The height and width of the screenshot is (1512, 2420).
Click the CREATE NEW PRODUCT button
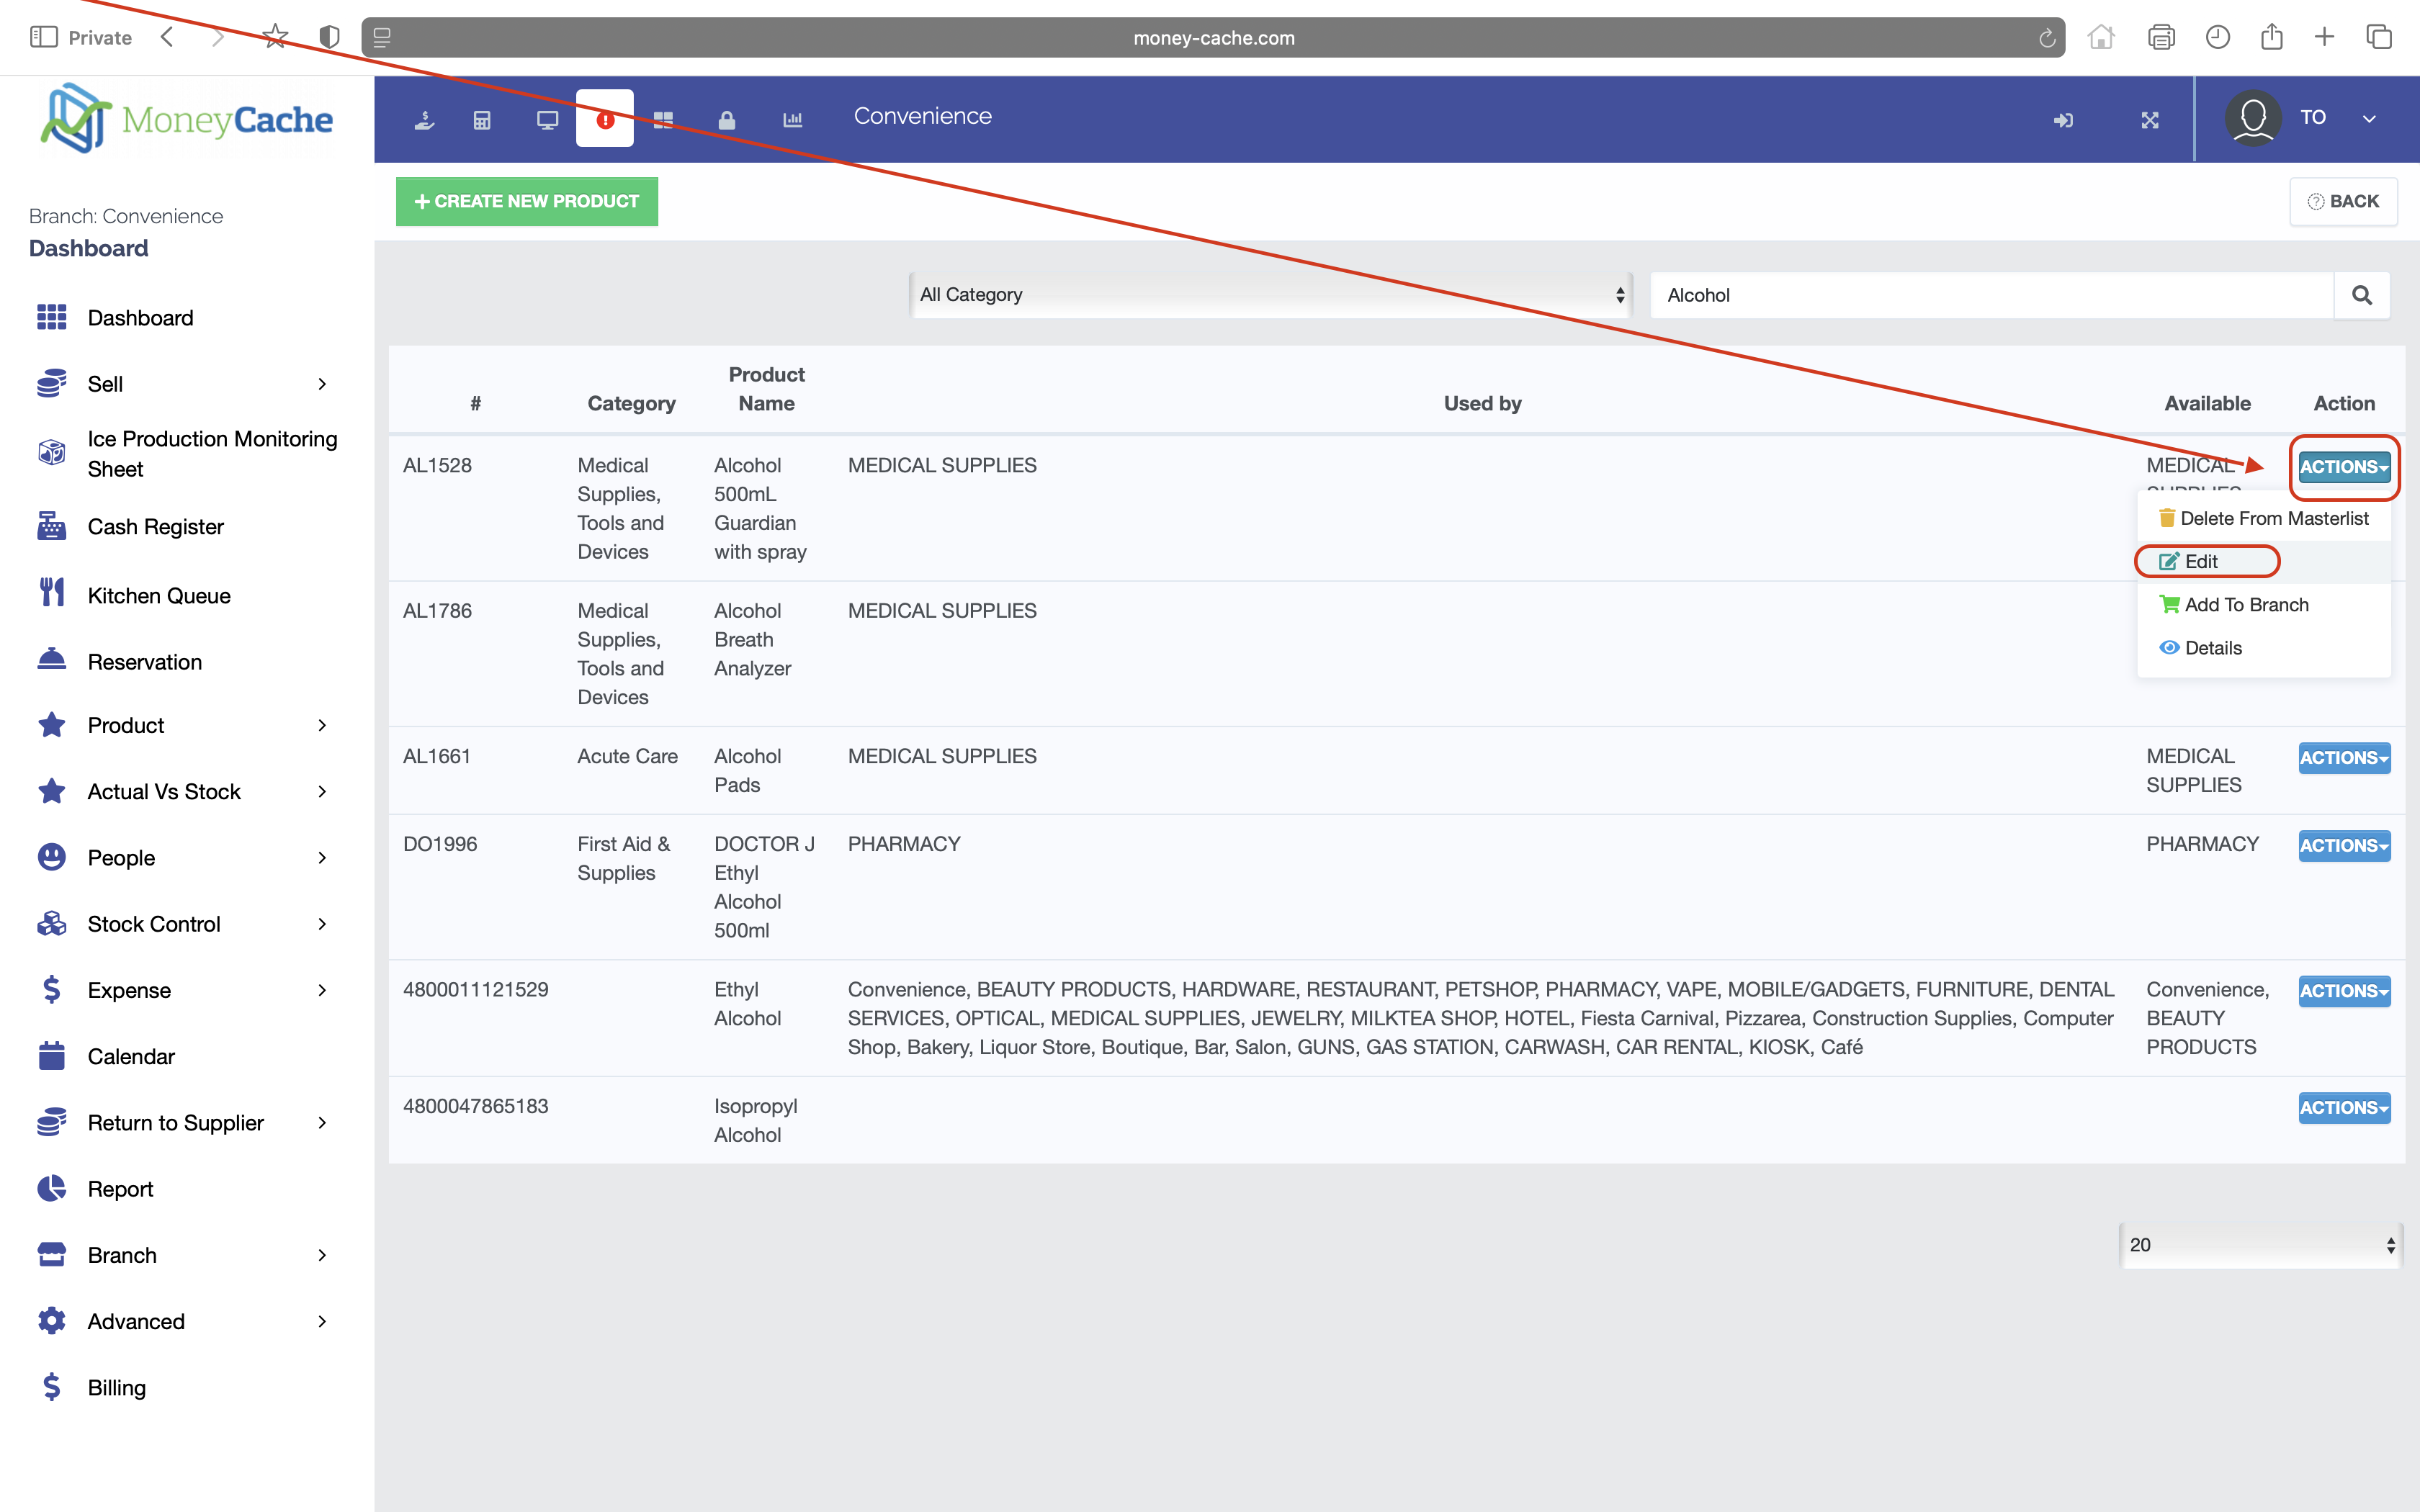(x=527, y=201)
